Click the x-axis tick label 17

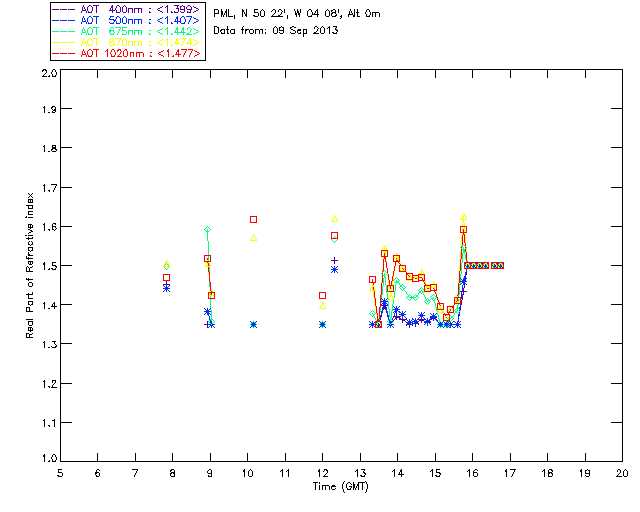click(510, 473)
